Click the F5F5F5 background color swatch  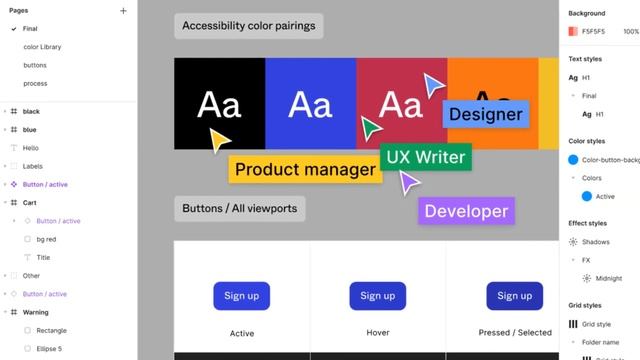[573, 31]
